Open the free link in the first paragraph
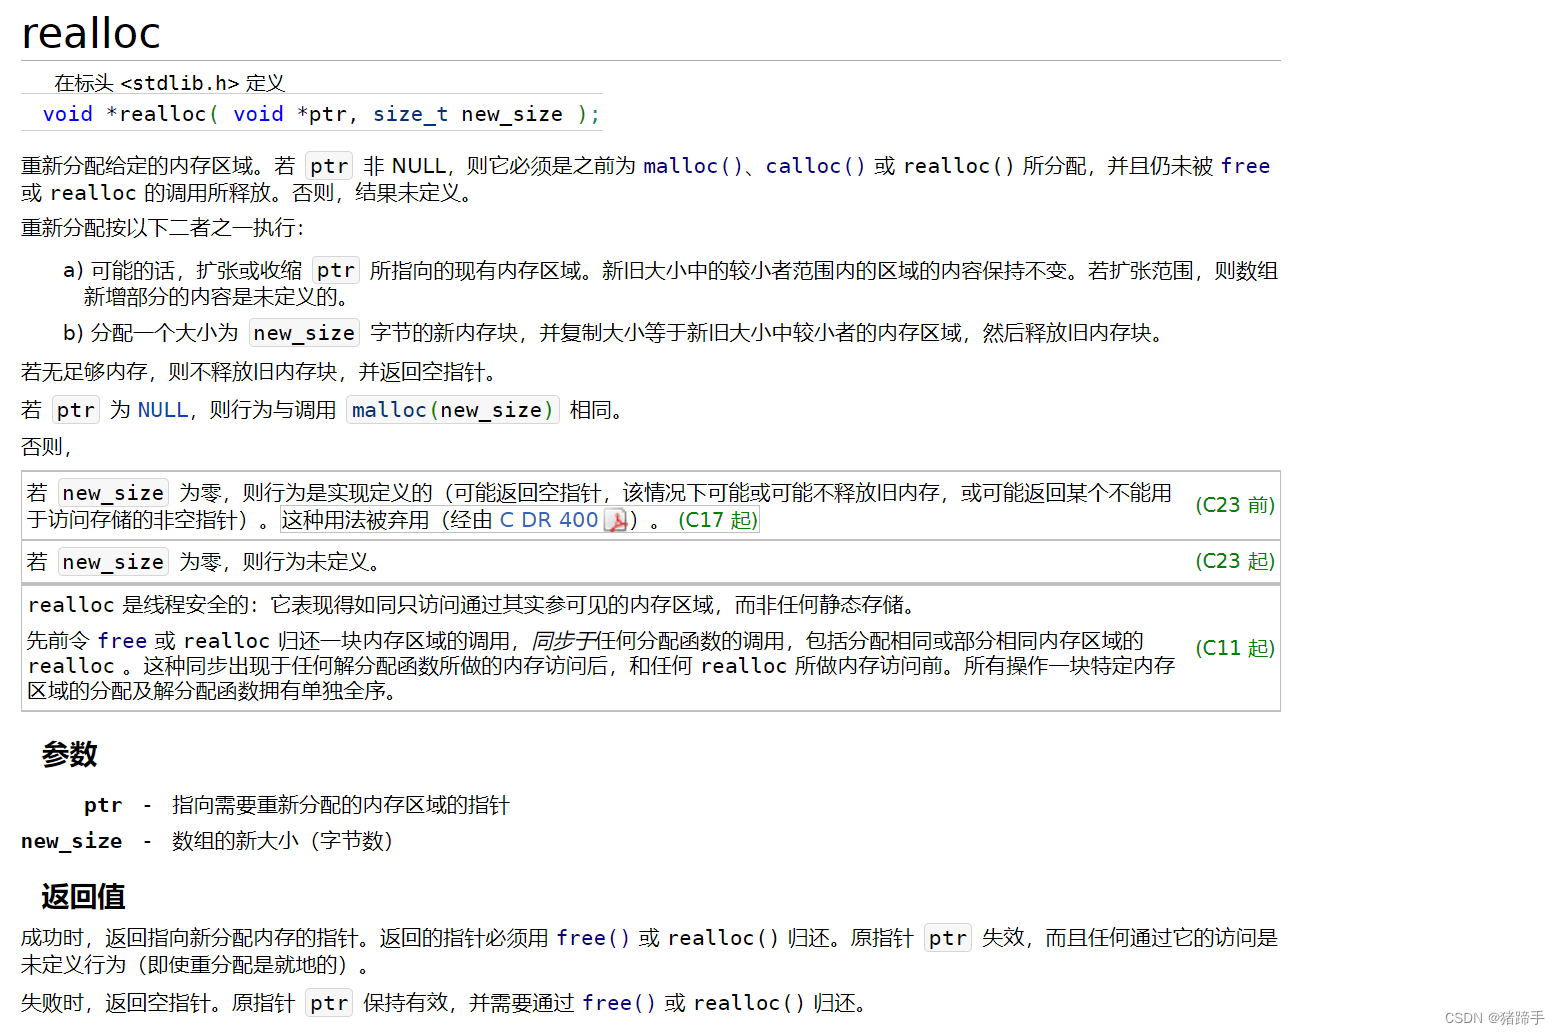This screenshot has height=1034, width=1560. (1245, 166)
